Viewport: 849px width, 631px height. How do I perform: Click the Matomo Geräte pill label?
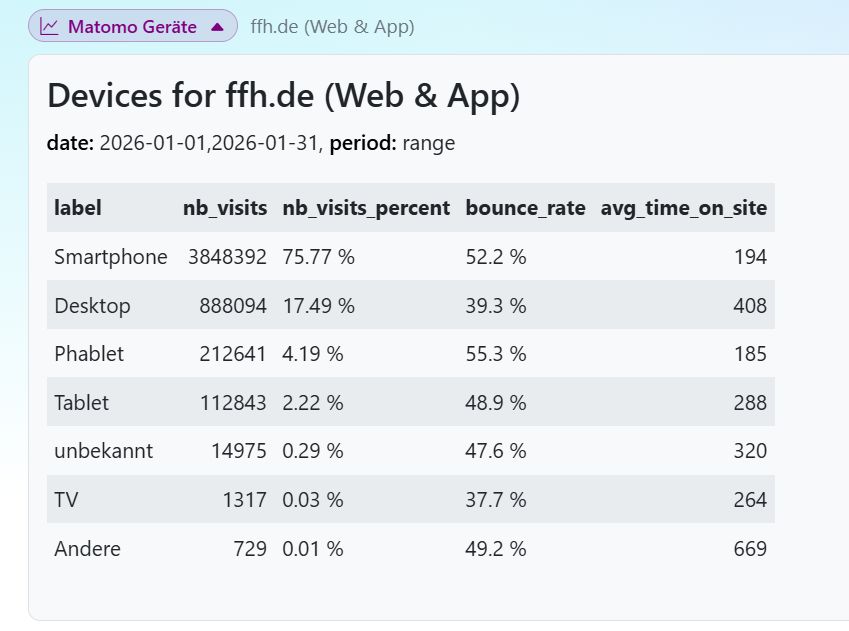[132, 27]
